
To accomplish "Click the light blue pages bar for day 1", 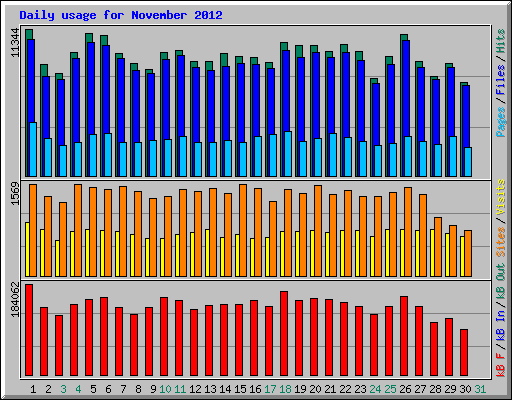I will coord(33,149).
